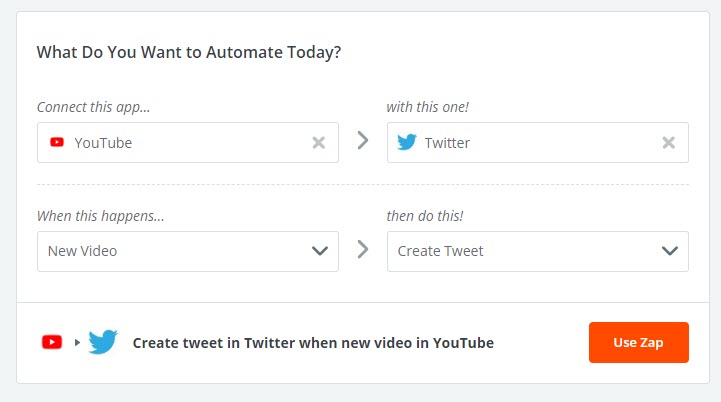This screenshot has height=402, width=721.
Task: Click the Twitter bird icon in the second app field
Action: (406, 143)
